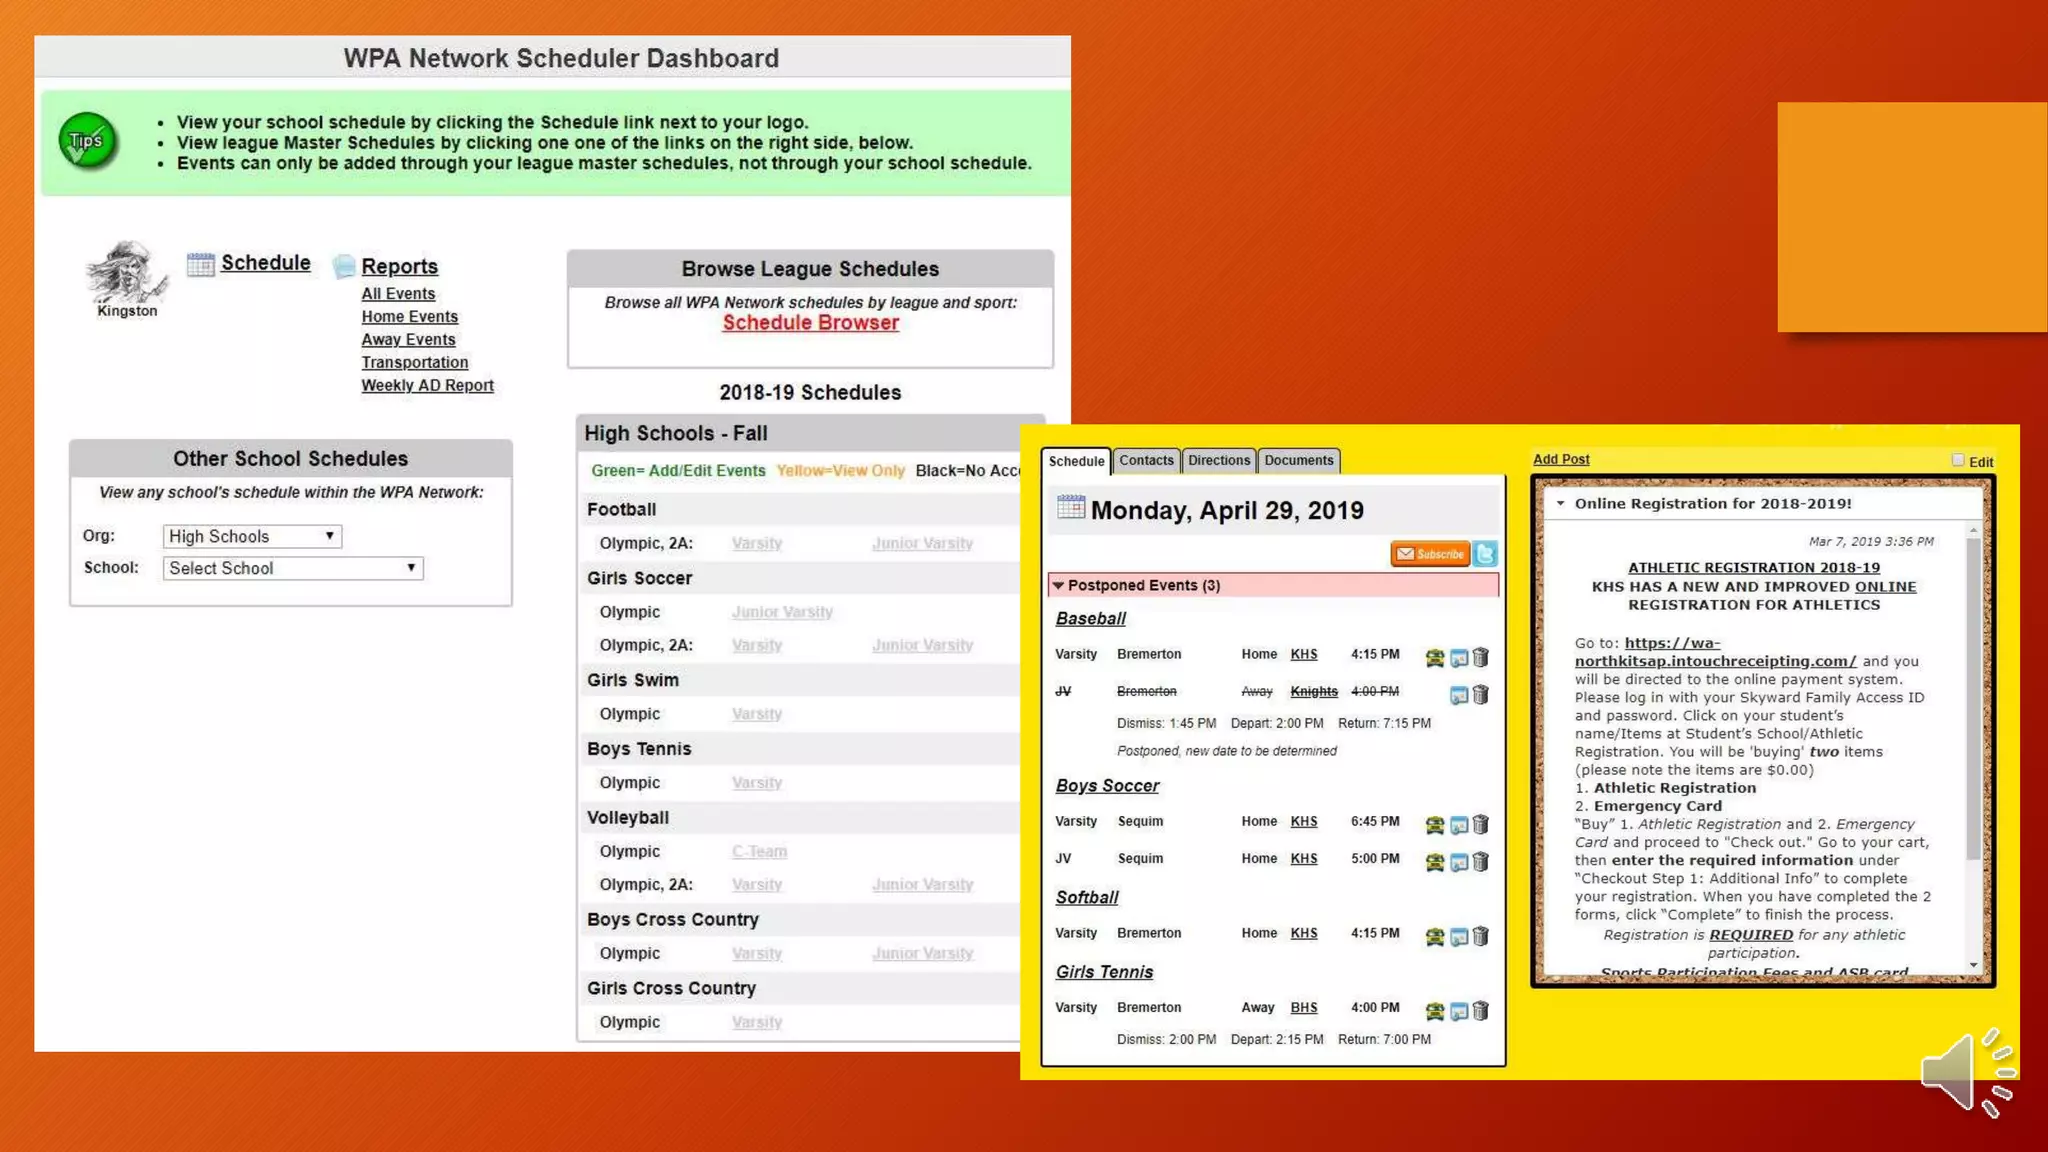Viewport: 2048px width, 1152px height.
Task: Open the Select School dropdown
Action: (292, 569)
